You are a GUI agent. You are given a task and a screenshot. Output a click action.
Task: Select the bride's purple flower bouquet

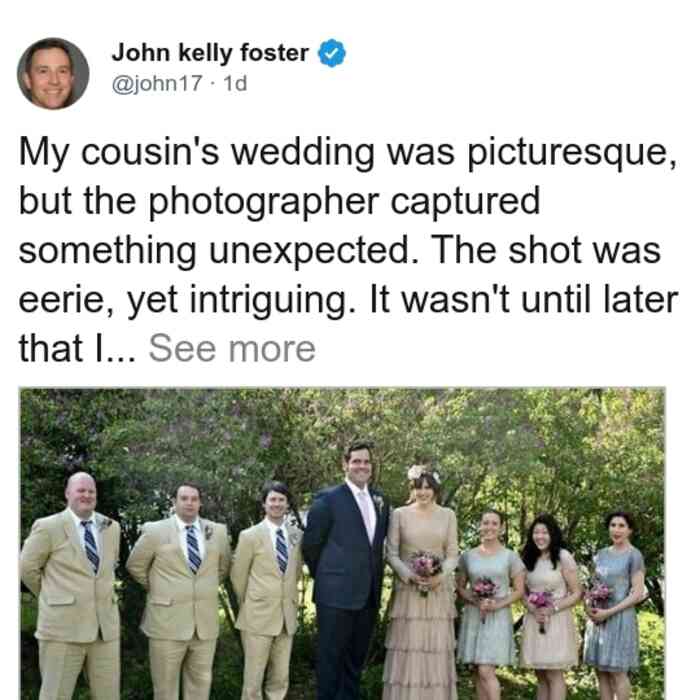click(425, 568)
